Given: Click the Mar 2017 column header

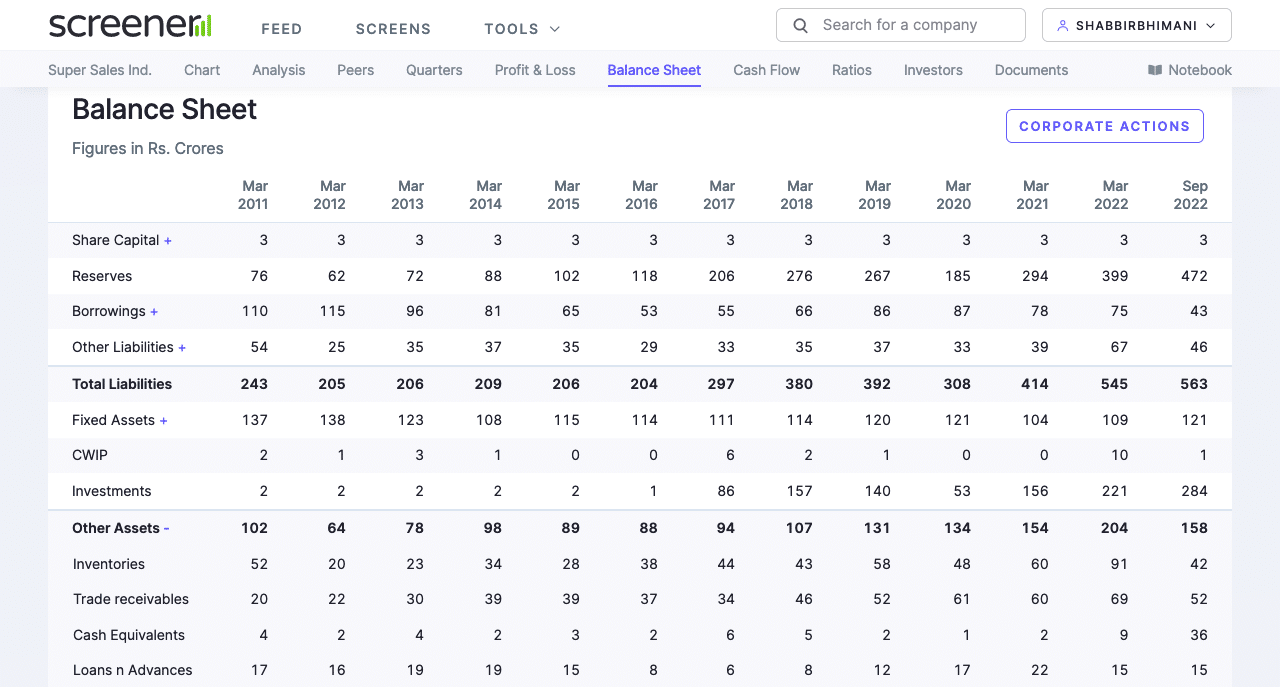Looking at the screenshot, I should [x=720, y=195].
